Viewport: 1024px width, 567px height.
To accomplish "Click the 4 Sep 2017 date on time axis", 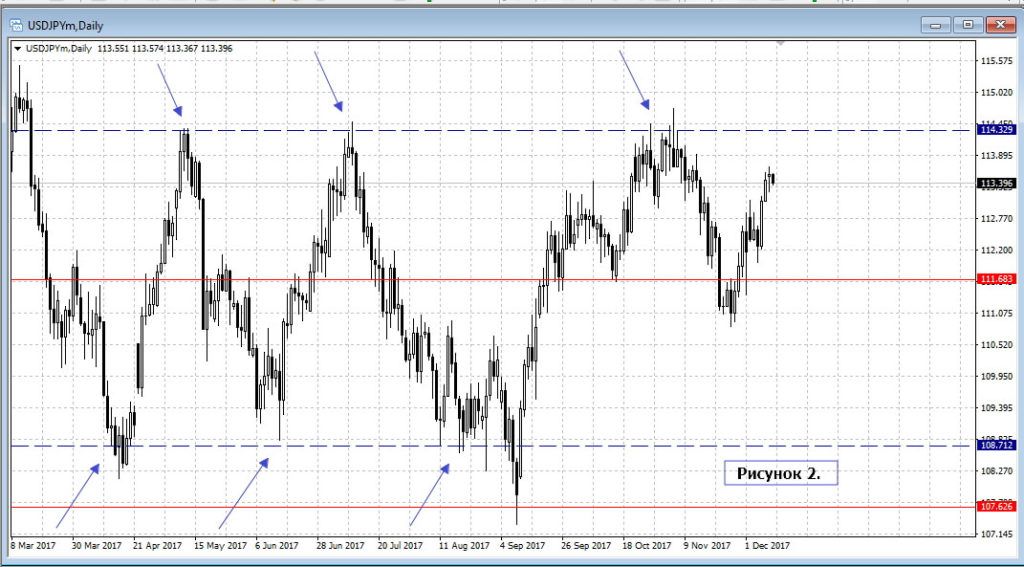I will [520, 546].
